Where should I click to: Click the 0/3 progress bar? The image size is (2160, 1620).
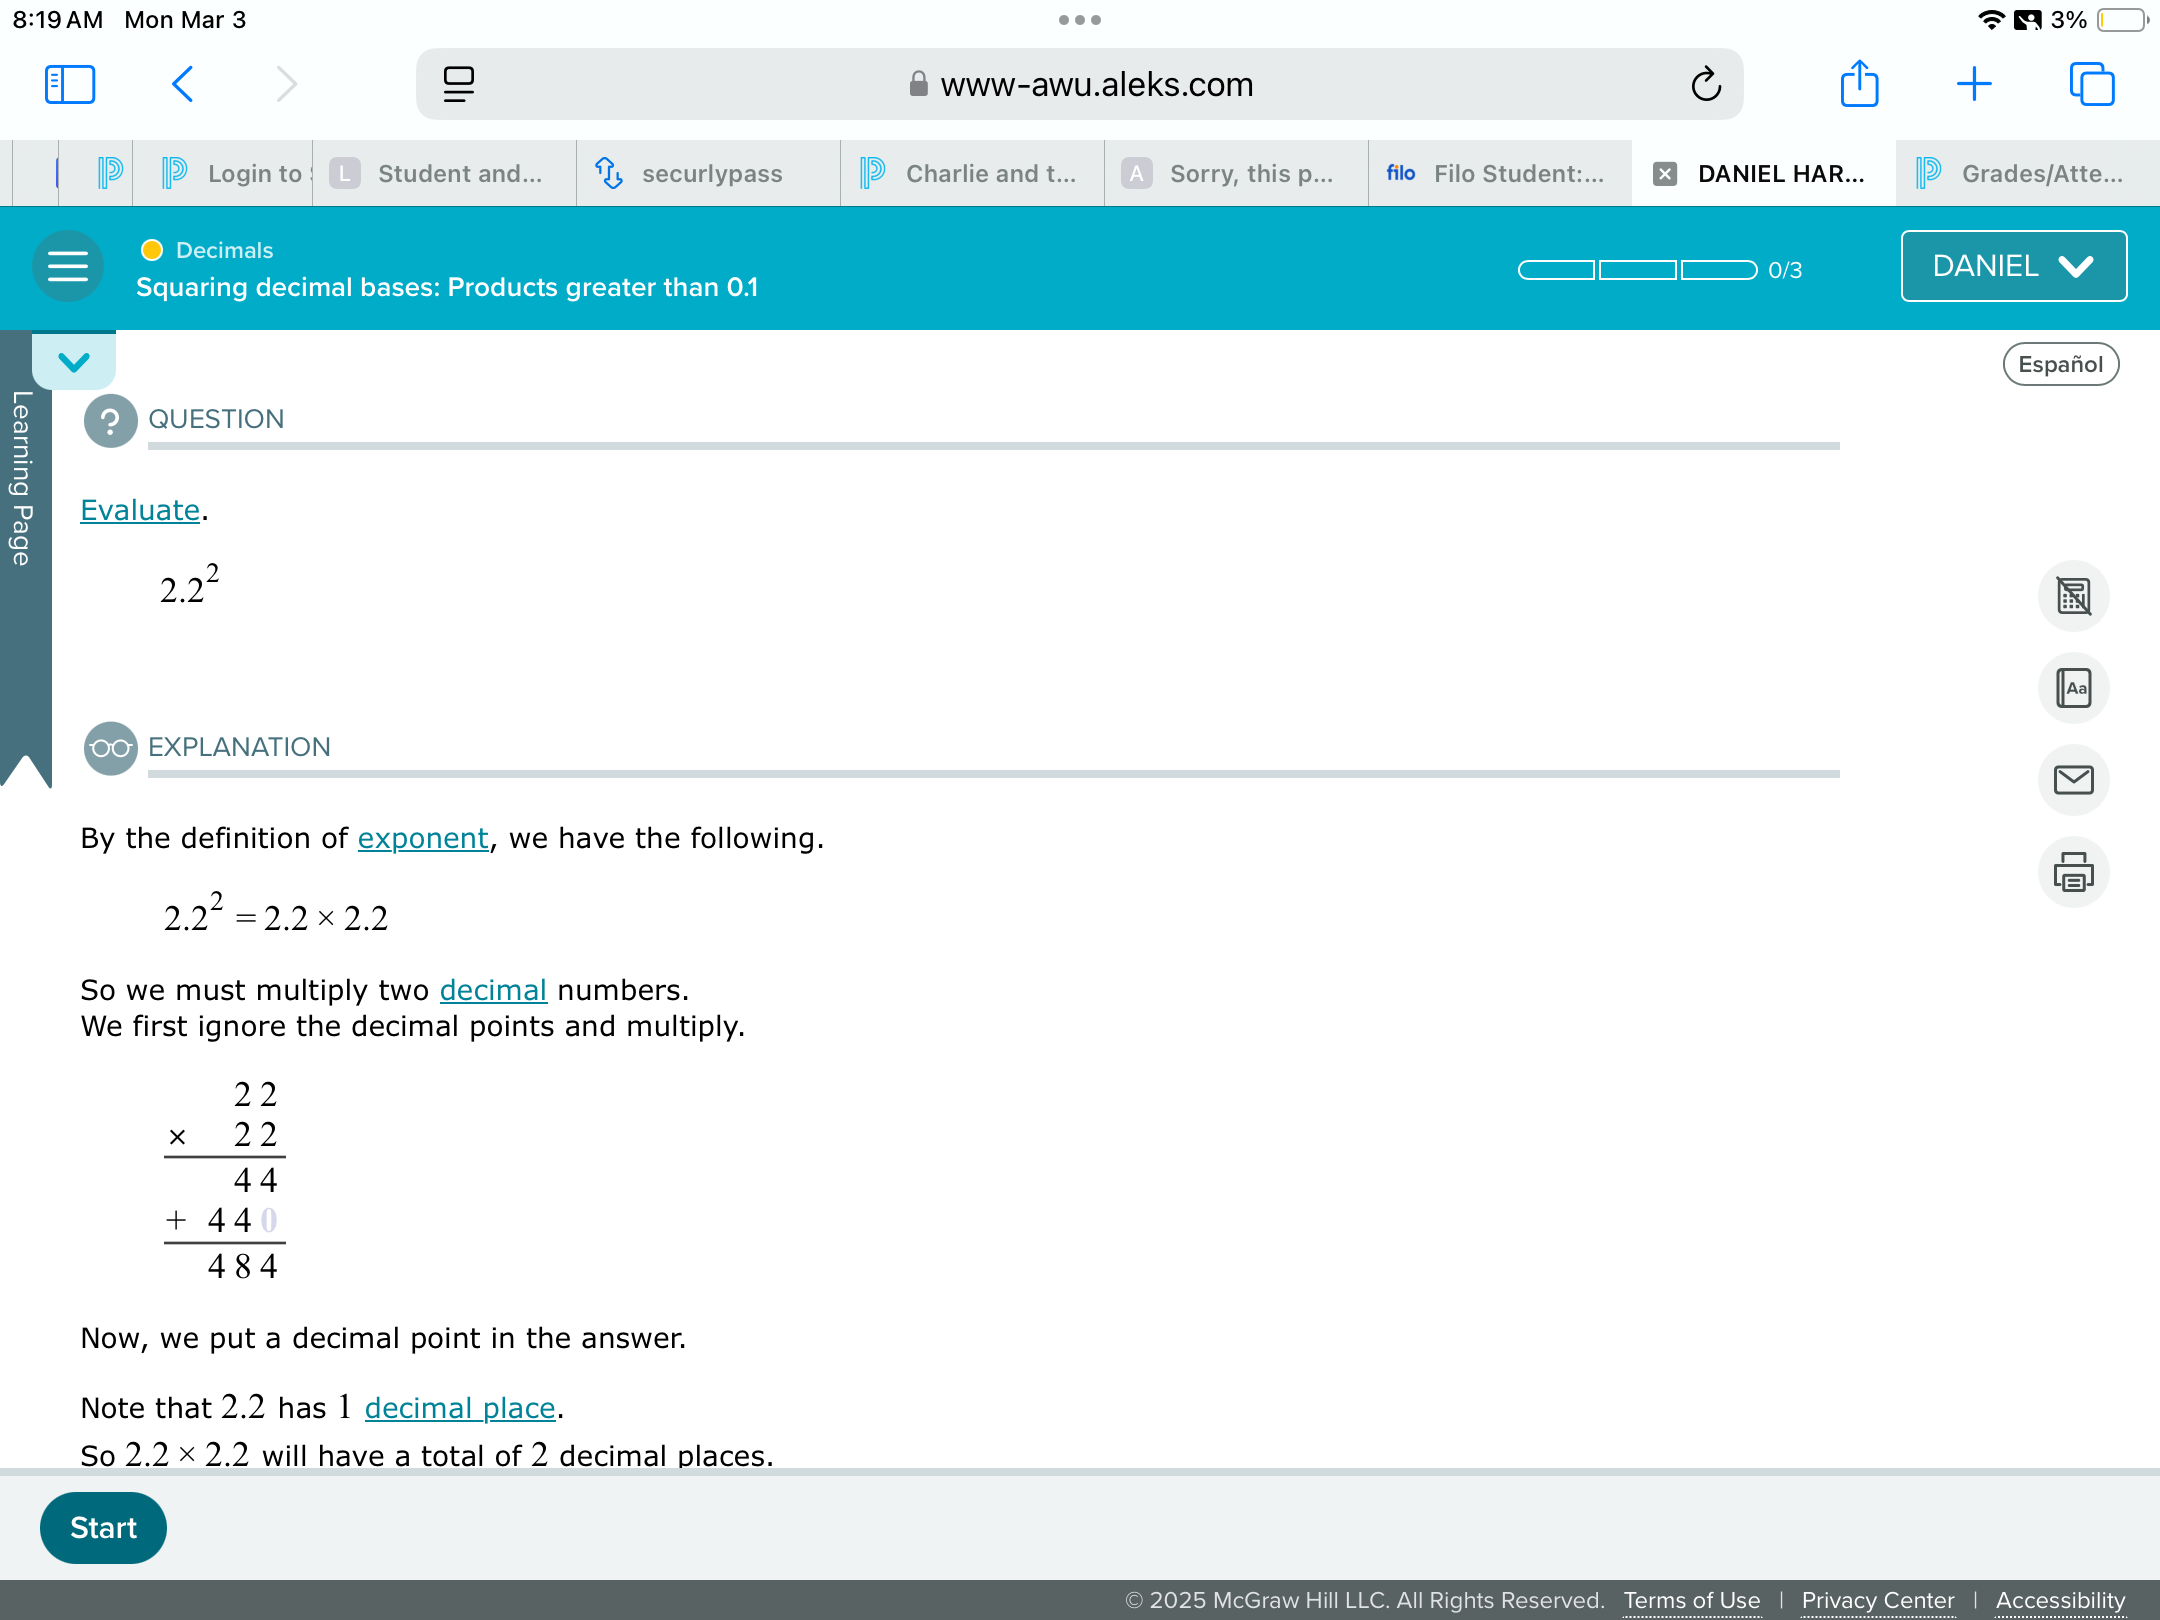point(1637,270)
